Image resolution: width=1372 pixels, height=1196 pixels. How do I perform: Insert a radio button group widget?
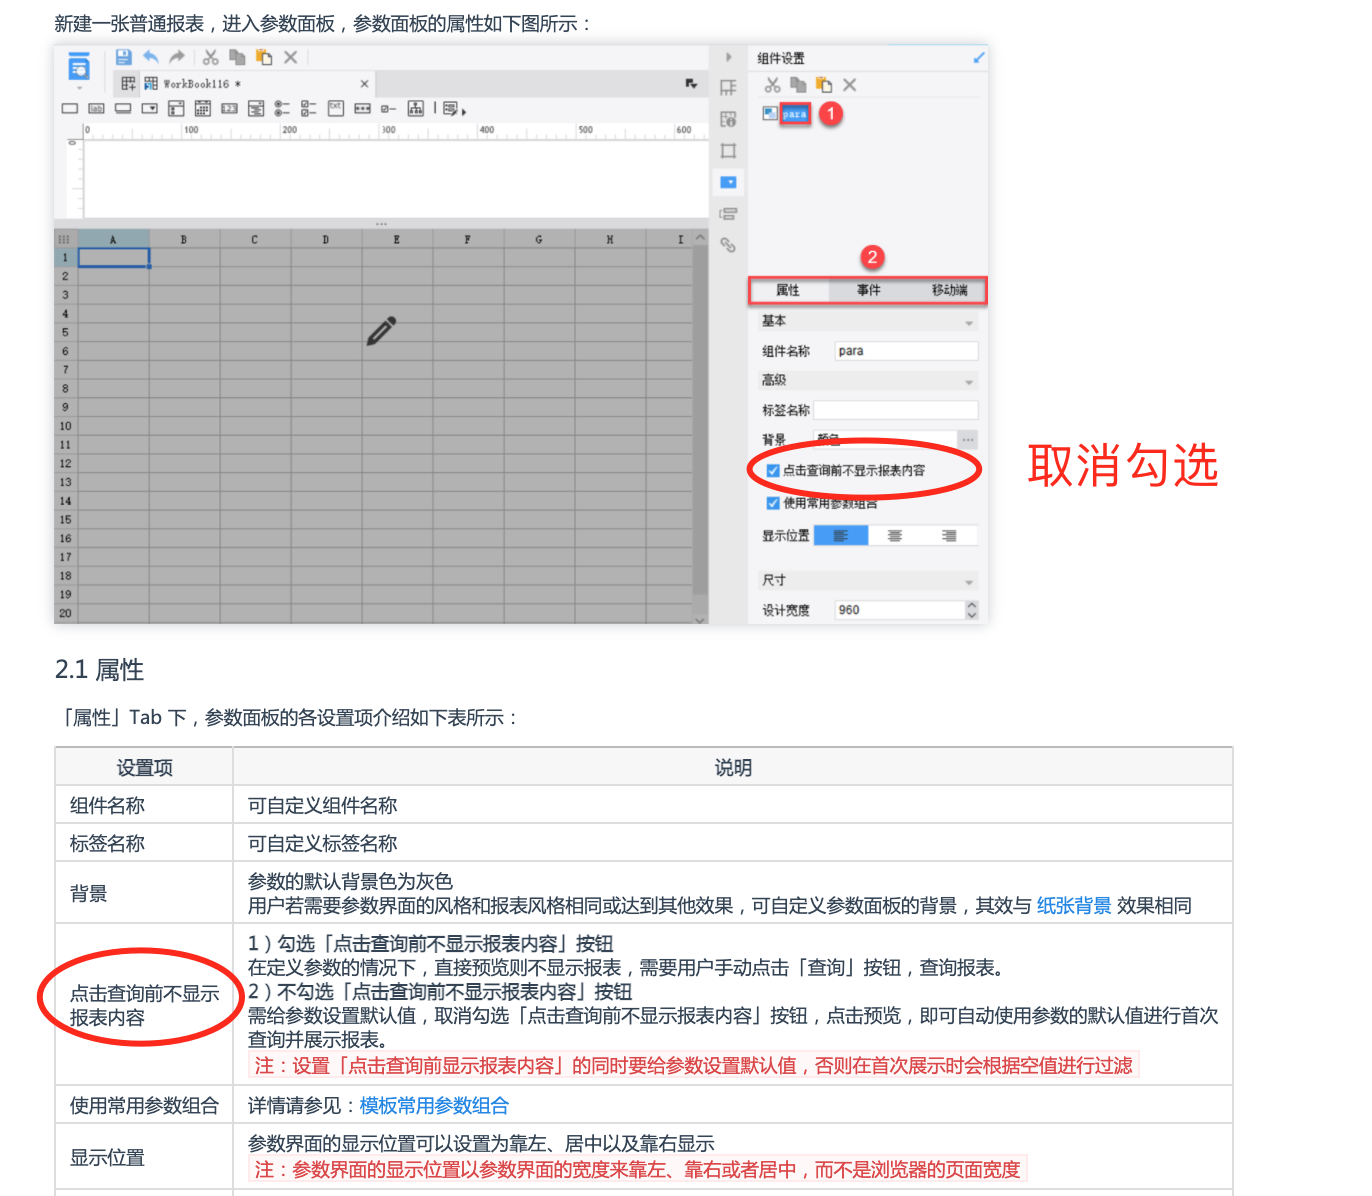(282, 108)
